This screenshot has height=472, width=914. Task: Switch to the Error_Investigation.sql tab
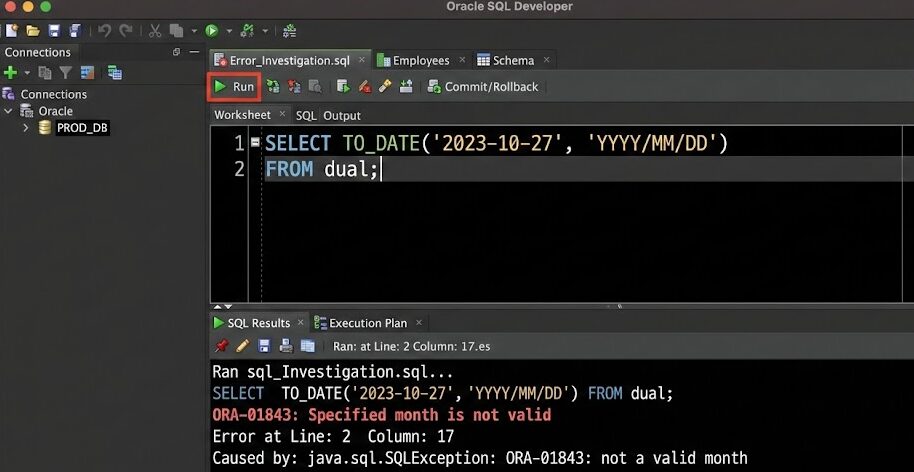(290, 61)
